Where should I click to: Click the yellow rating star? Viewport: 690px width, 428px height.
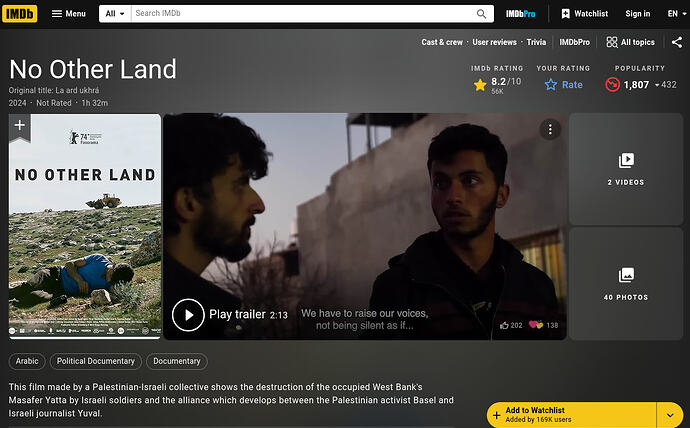click(480, 84)
